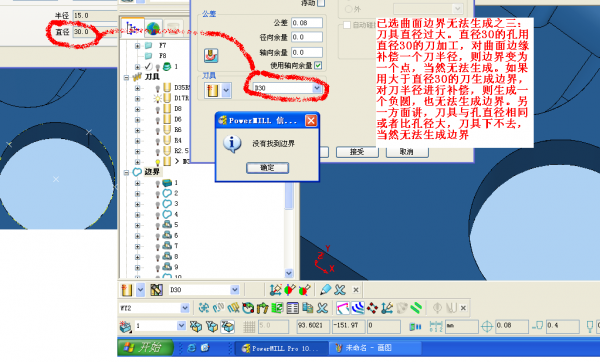The image size is (600, 362).
Task: Click the block calculation icon at bottom left
Action: tap(126, 326)
